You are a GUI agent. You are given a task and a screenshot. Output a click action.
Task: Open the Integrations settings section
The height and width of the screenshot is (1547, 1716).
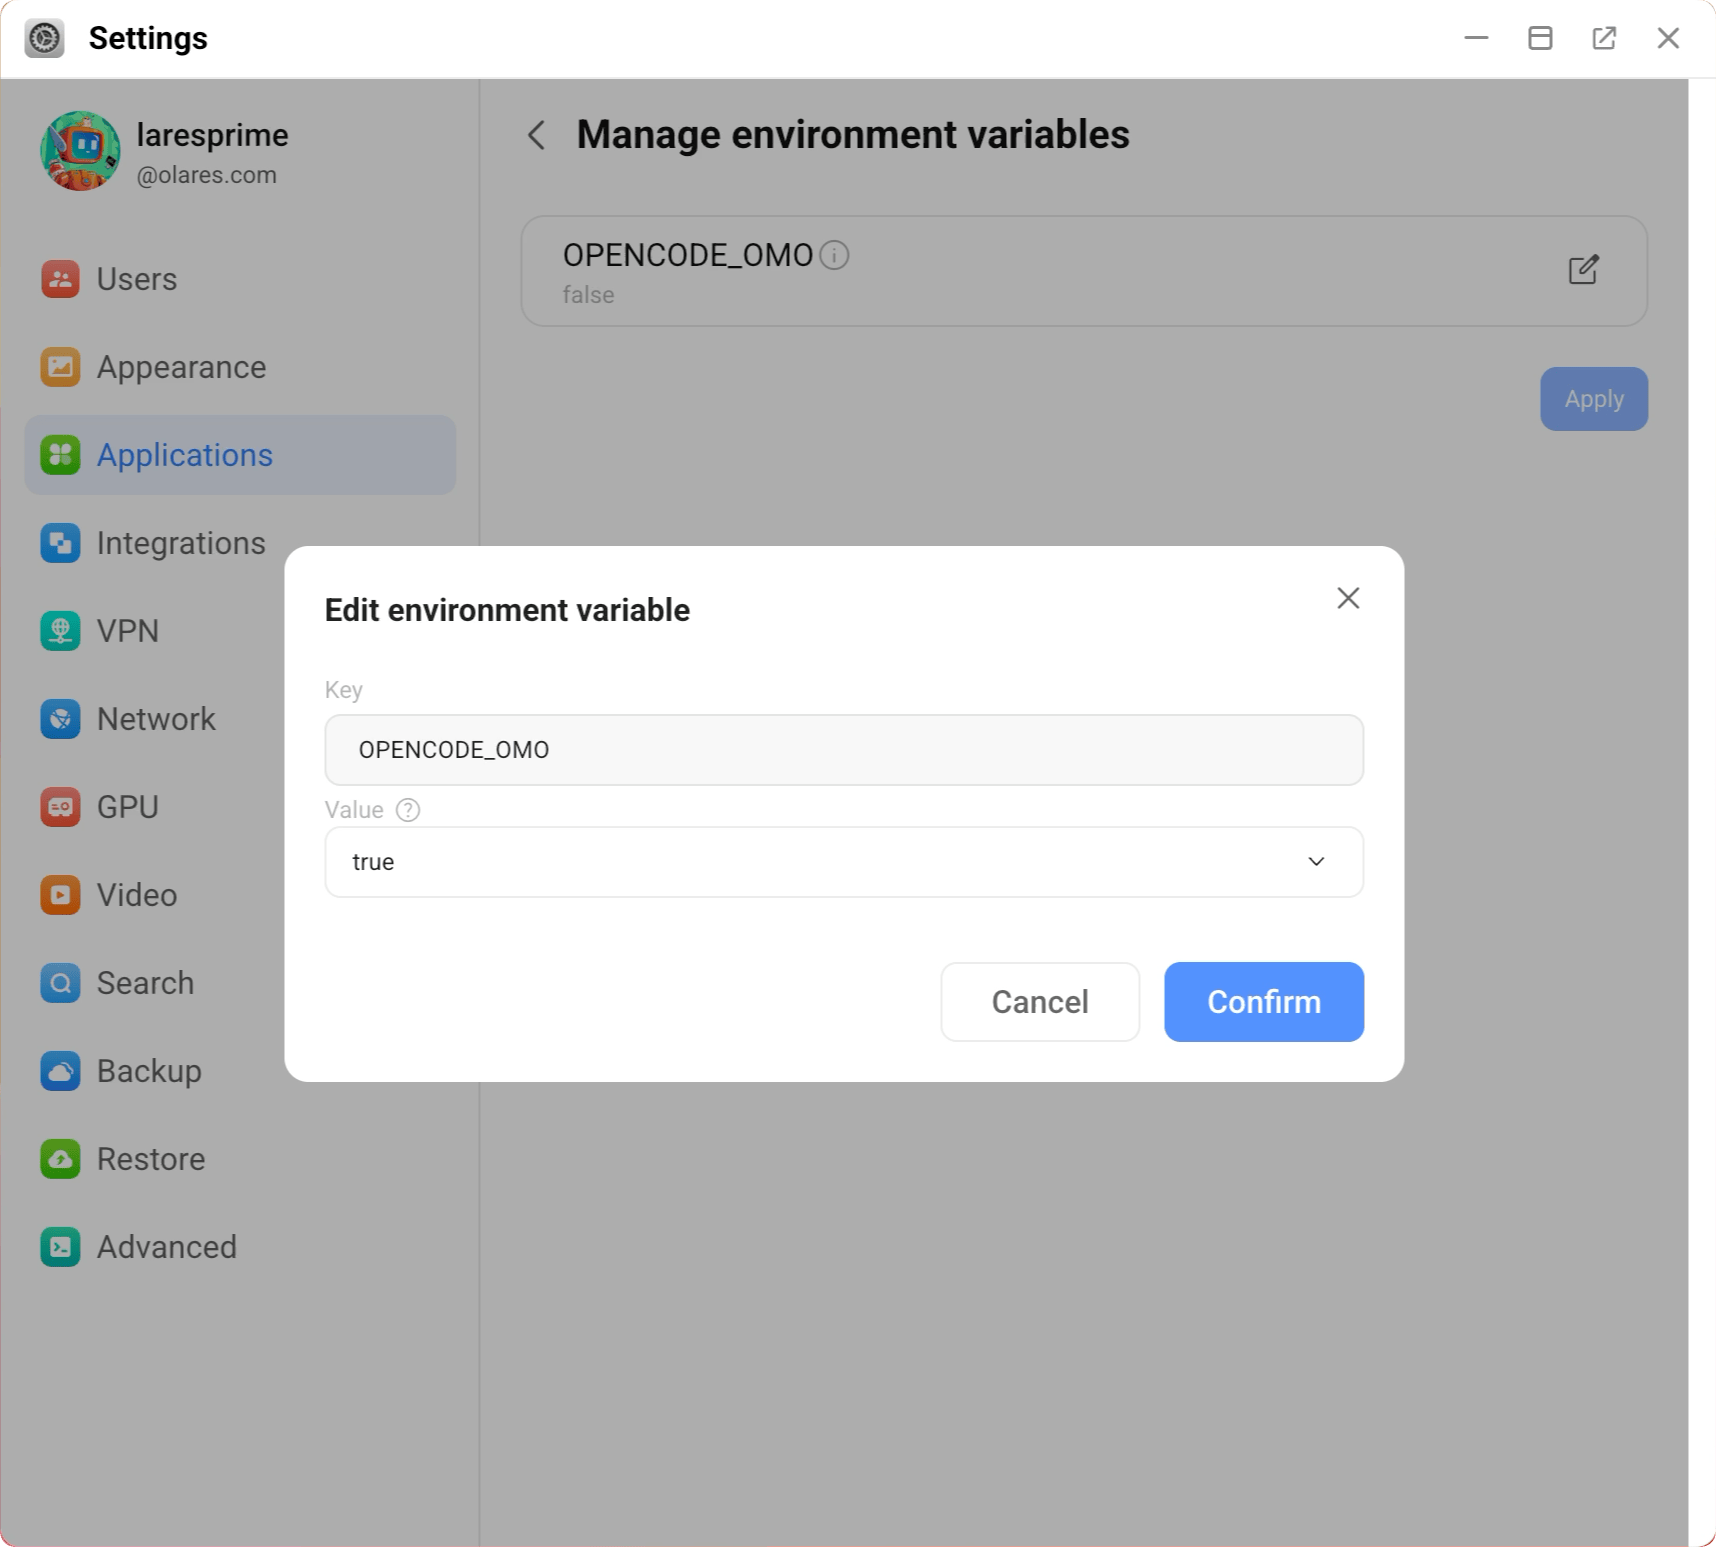click(x=180, y=543)
